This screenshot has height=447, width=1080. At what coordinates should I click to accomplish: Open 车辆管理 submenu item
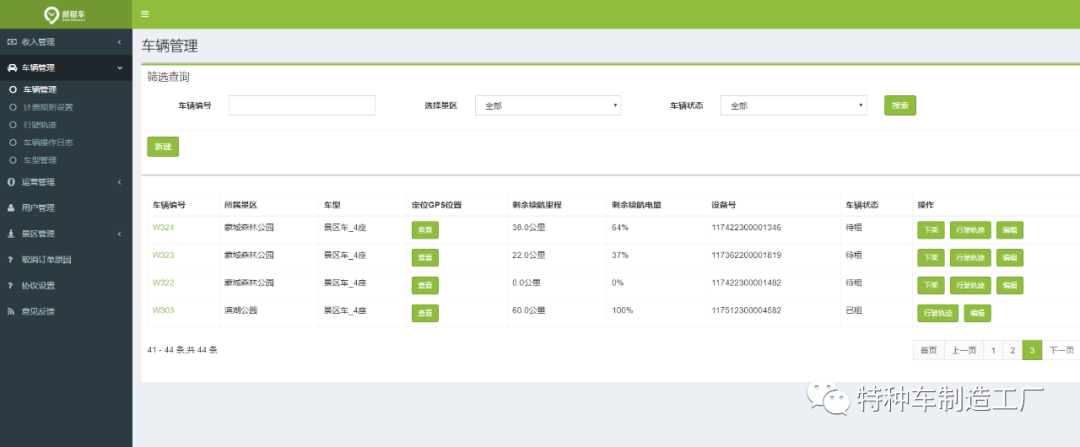[40, 90]
